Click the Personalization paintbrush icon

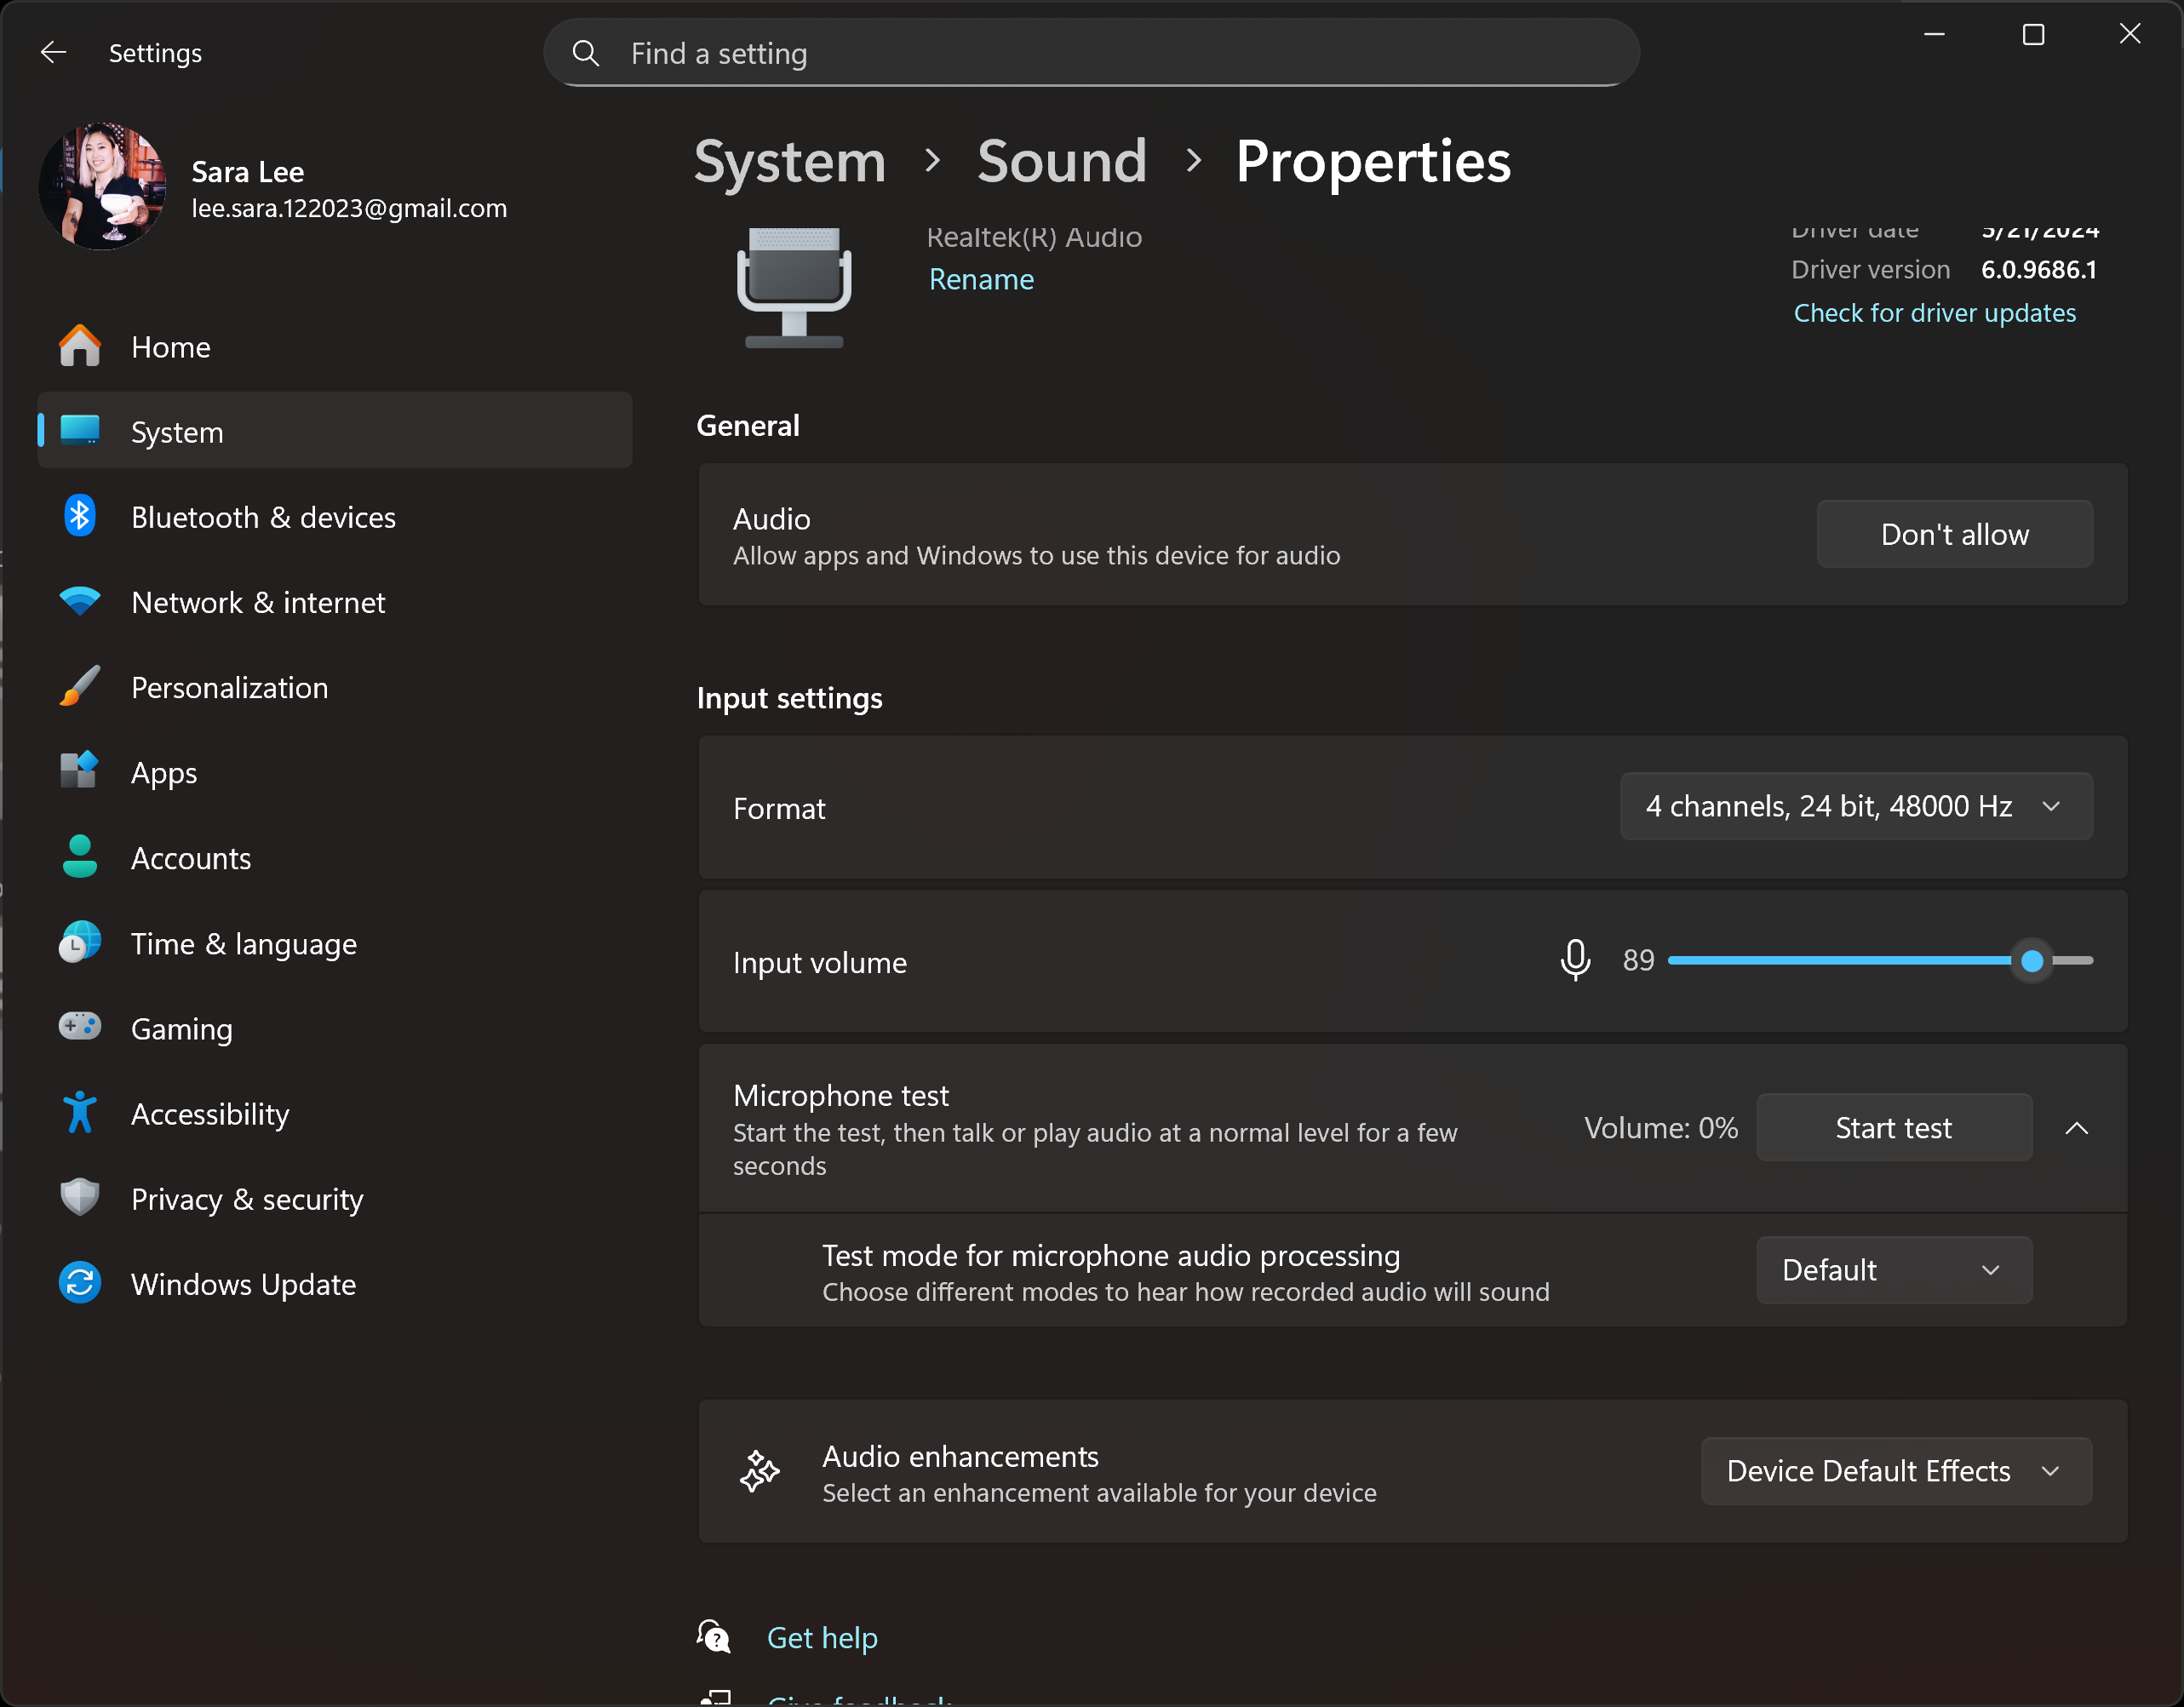click(79, 687)
